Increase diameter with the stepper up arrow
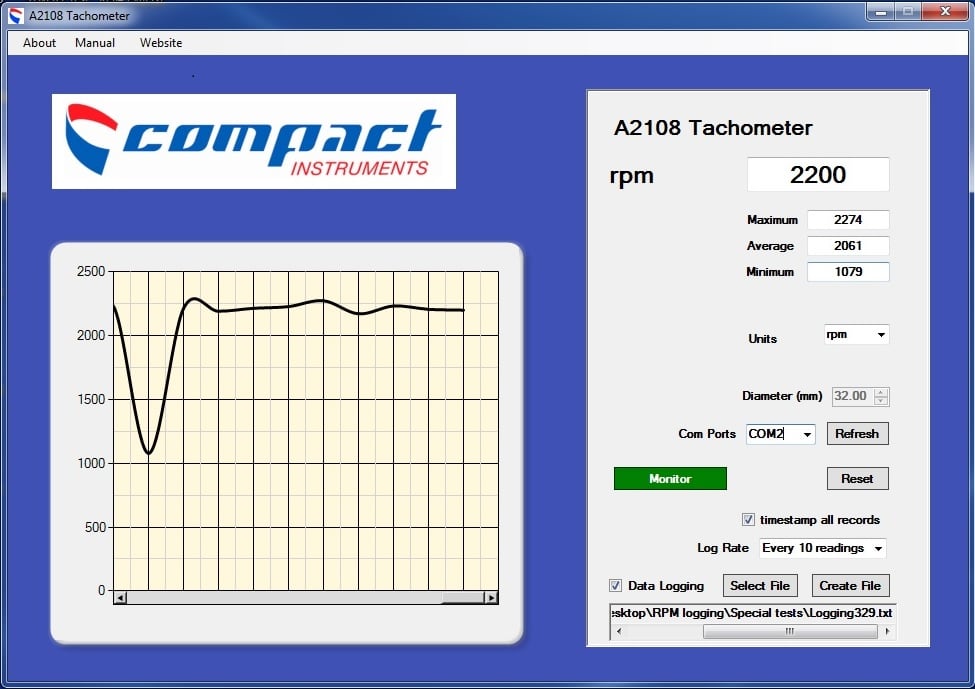 coord(881,392)
